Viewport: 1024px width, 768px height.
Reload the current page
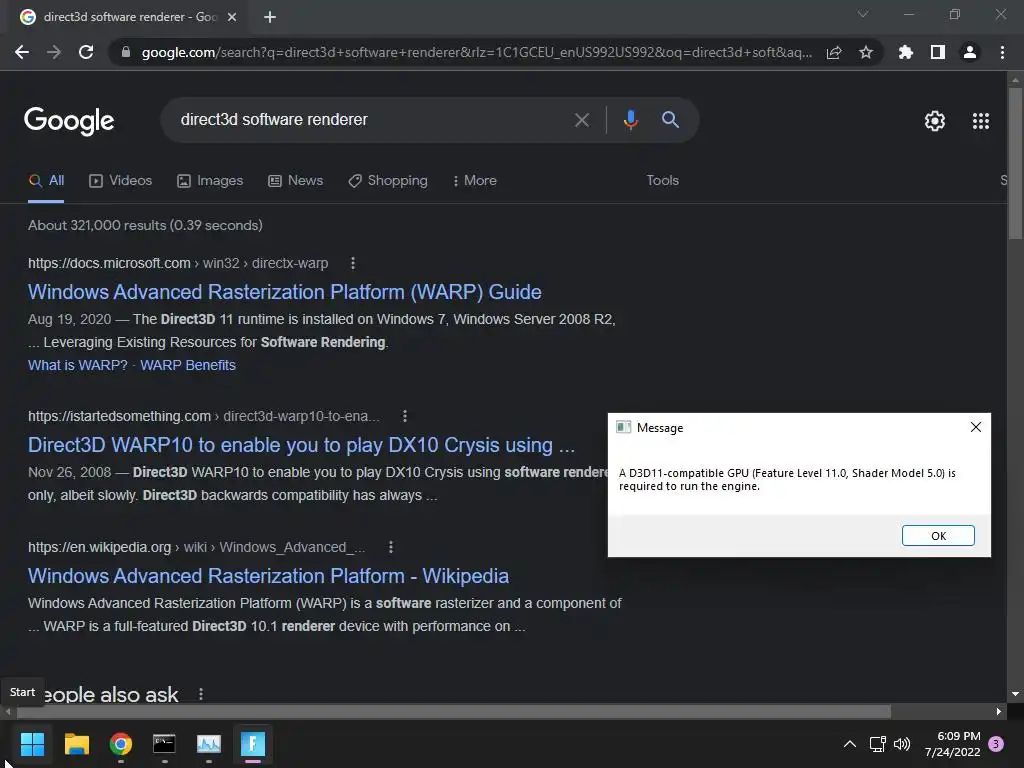tap(86, 52)
